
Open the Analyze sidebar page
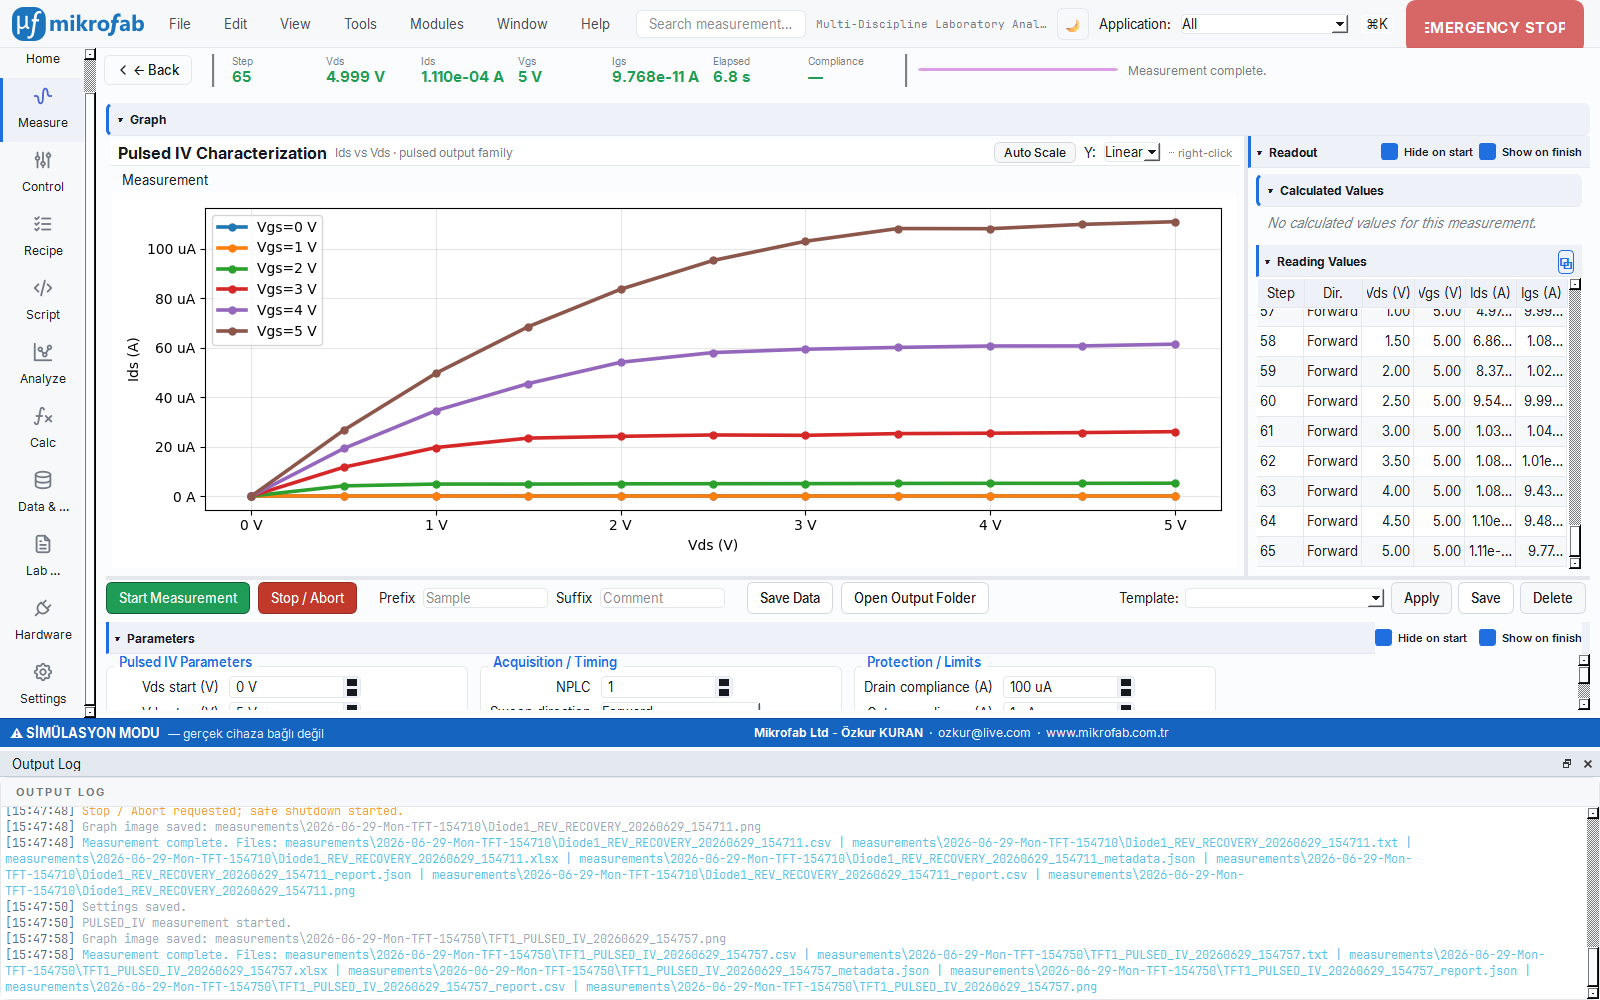pos(43,365)
